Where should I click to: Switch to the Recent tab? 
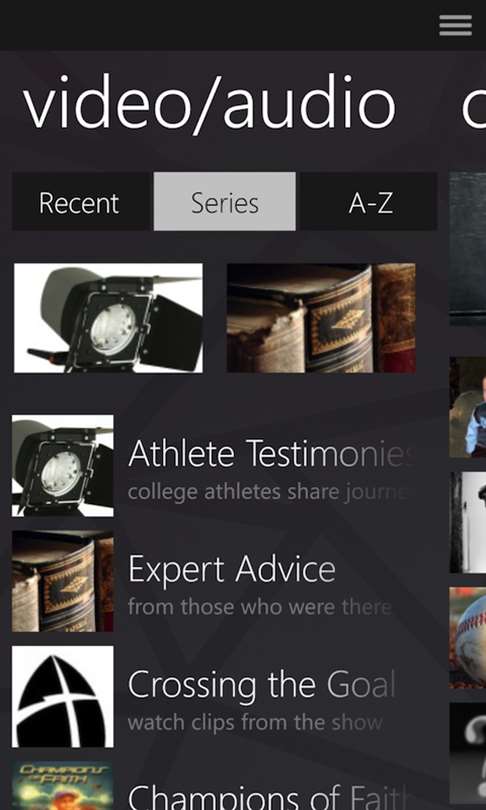(x=79, y=202)
